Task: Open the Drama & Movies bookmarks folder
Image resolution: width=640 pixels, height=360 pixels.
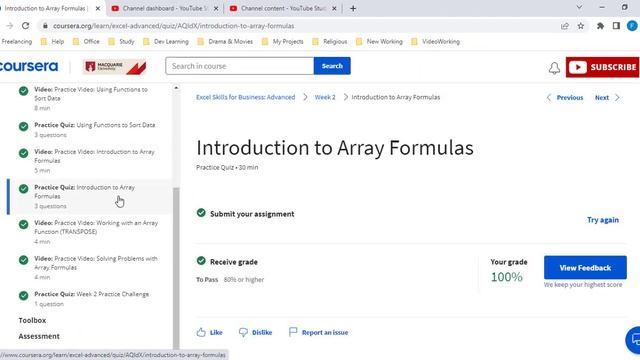Action: coord(225,42)
